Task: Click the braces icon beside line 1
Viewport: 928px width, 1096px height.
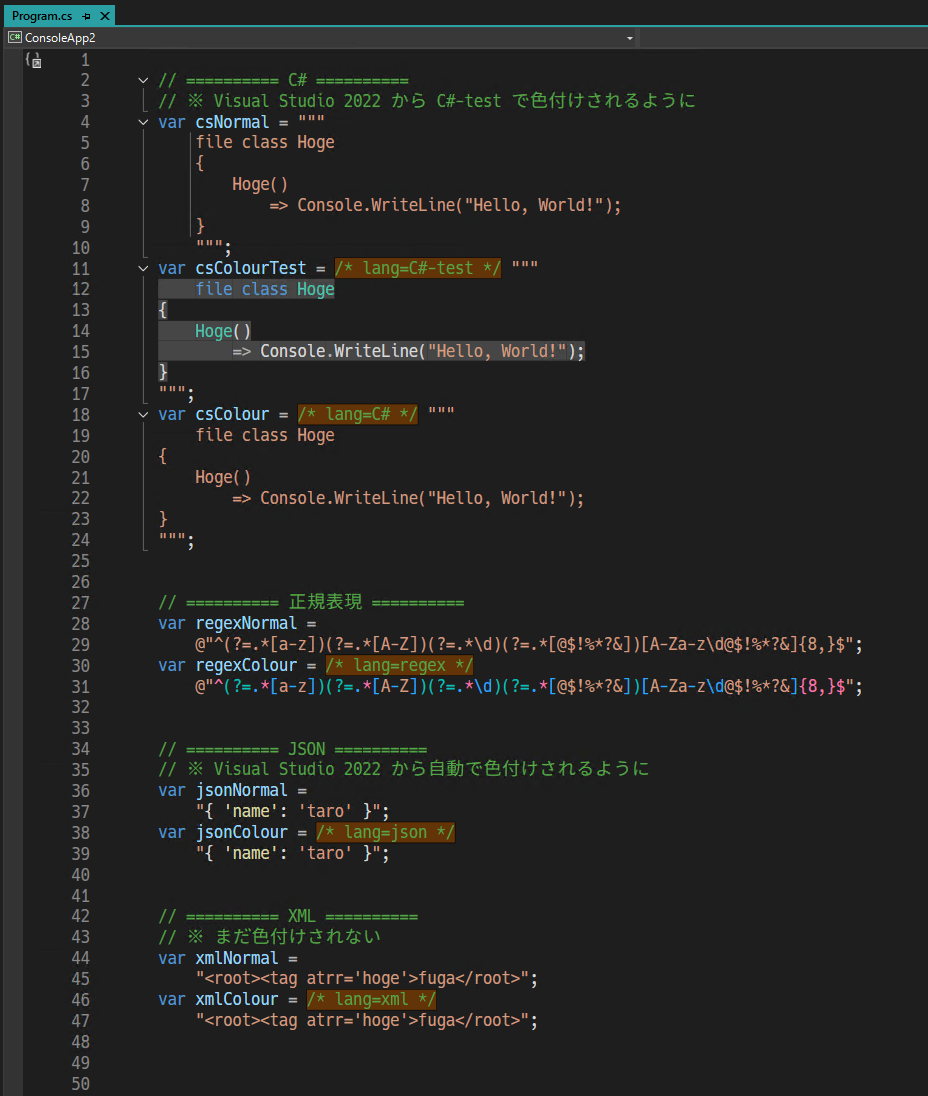Action: click(x=33, y=60)
